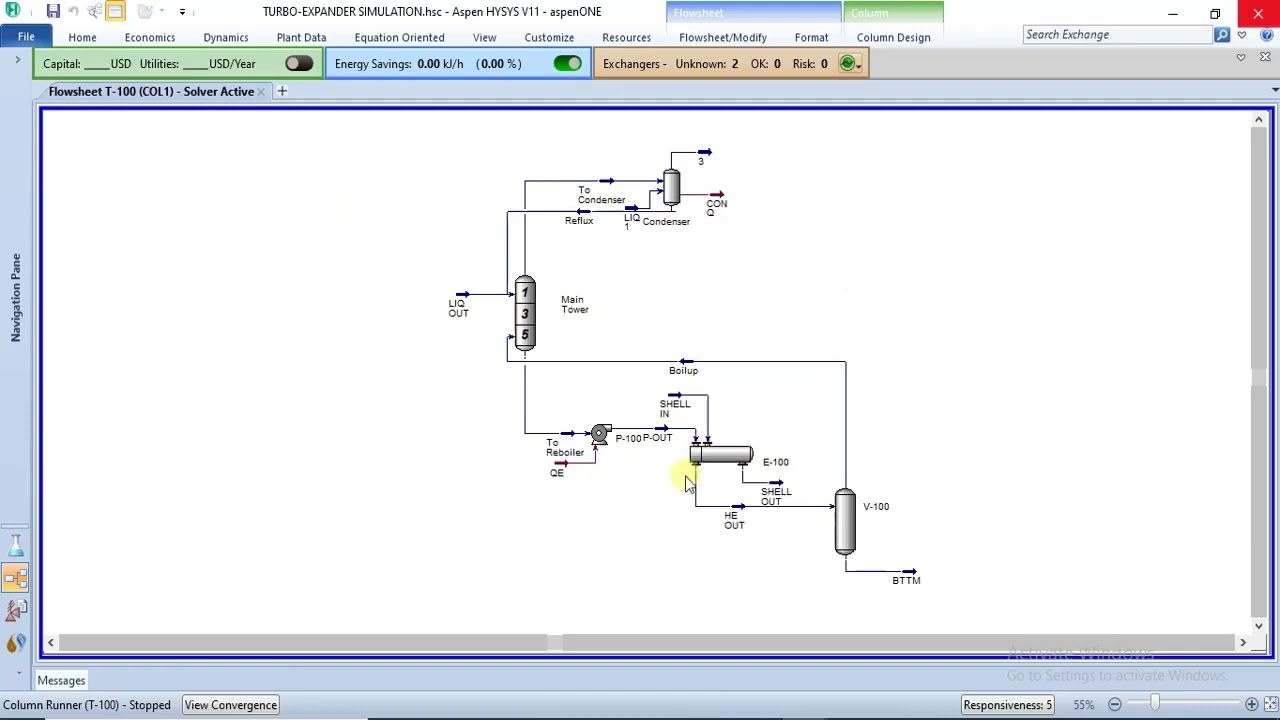This screenshot has width=1280, height=720.
Task: Open the Dynamics ribbon tab
Action: (226, 37)
